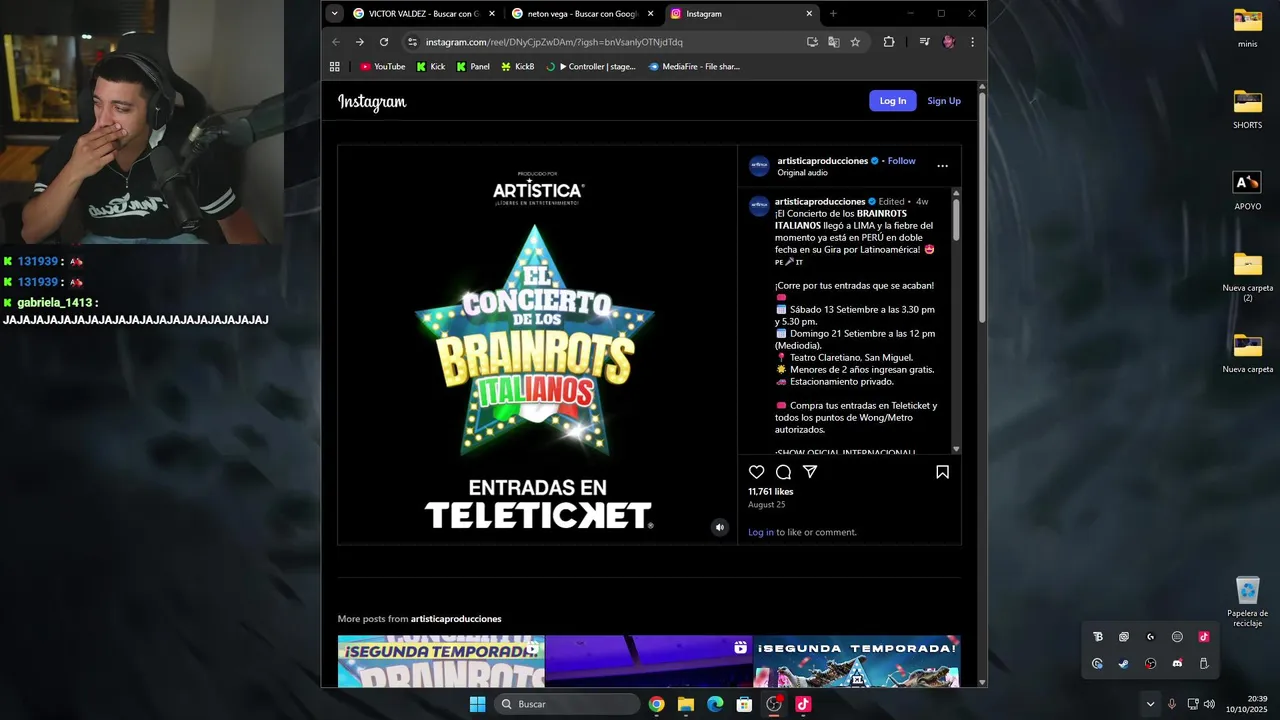This screenshot has width=1280, height=720.
Task: Click the 11,761 likes count
Action: [x=771, y=492]
